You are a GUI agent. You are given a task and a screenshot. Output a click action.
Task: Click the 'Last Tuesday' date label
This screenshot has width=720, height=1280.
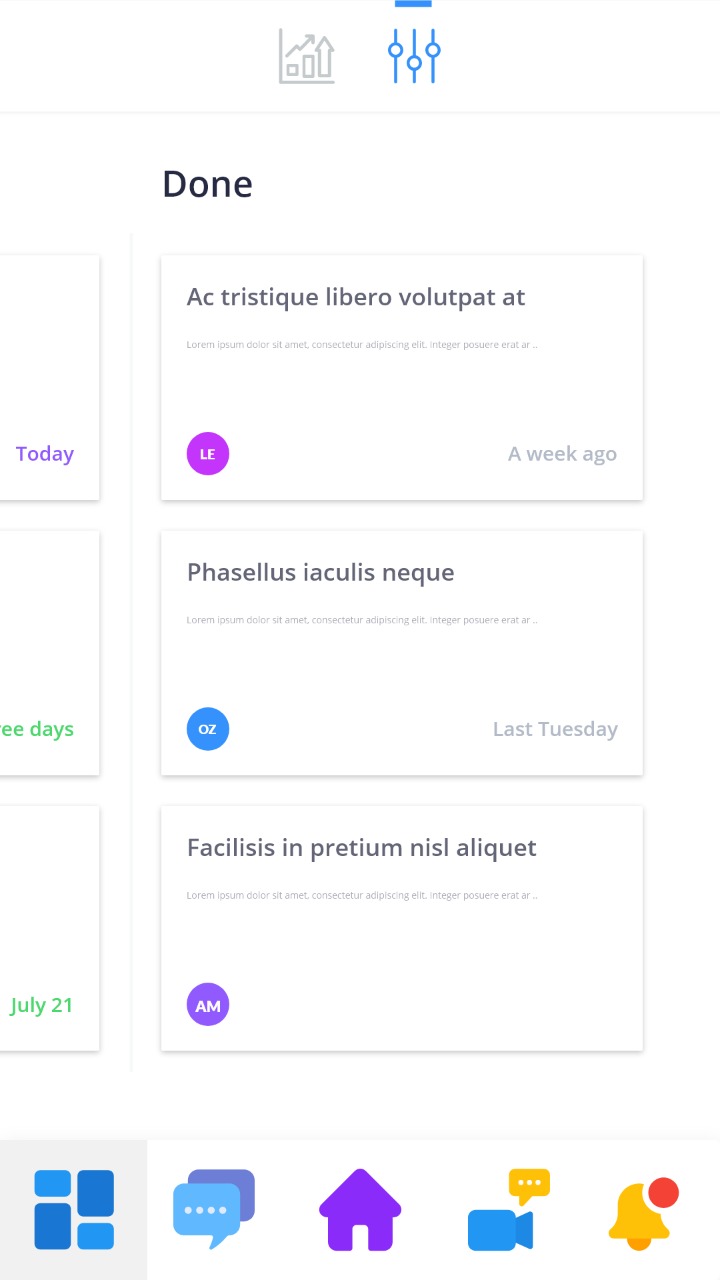(x=555, y=729)
